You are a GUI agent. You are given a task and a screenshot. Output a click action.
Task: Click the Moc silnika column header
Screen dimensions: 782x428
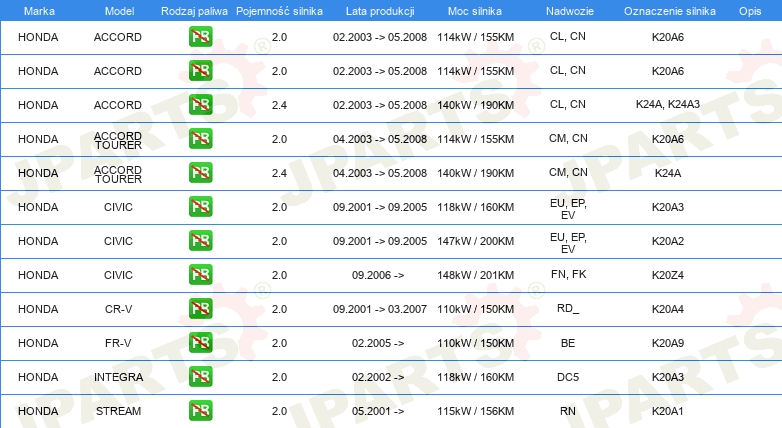click(x=475, y=11)
